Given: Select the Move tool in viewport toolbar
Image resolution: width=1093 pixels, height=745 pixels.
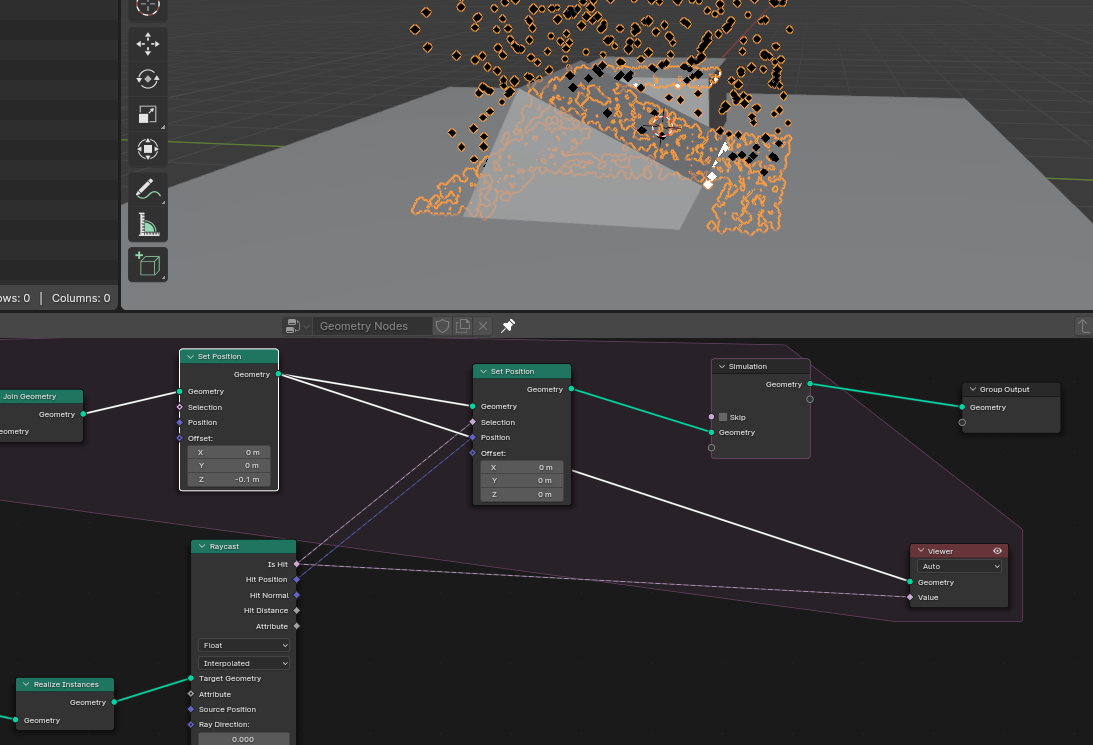Looking at the screenshot, I should pyautogui.click(x=148, y=44).
